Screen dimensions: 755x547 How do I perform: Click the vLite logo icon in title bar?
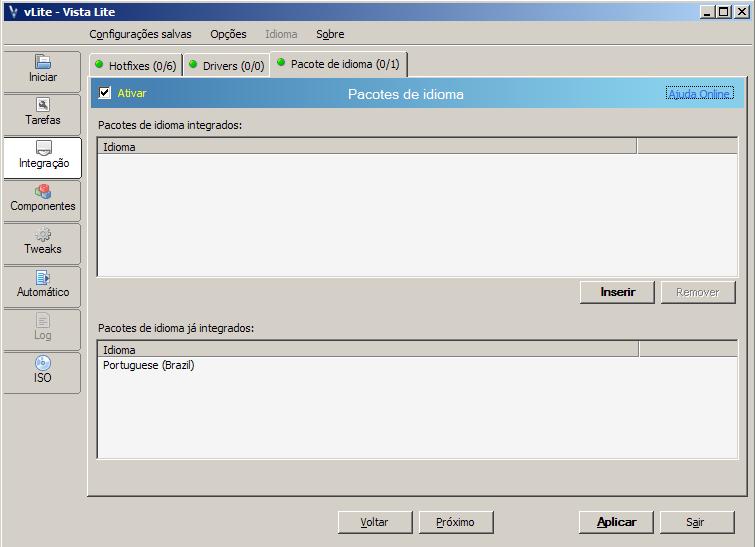click(13, 12)
